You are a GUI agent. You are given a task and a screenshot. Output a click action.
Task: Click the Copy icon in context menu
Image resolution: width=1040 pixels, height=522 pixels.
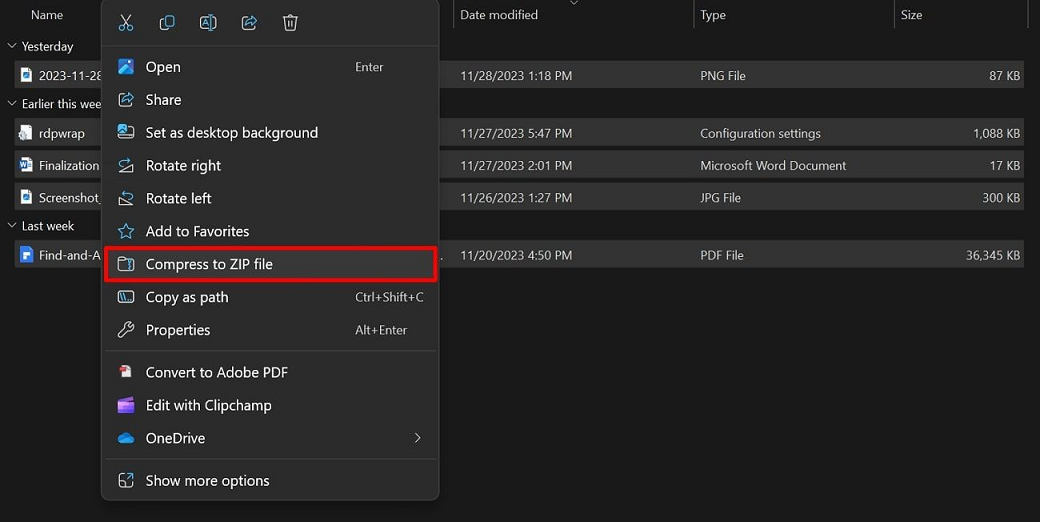pos(167,23)
